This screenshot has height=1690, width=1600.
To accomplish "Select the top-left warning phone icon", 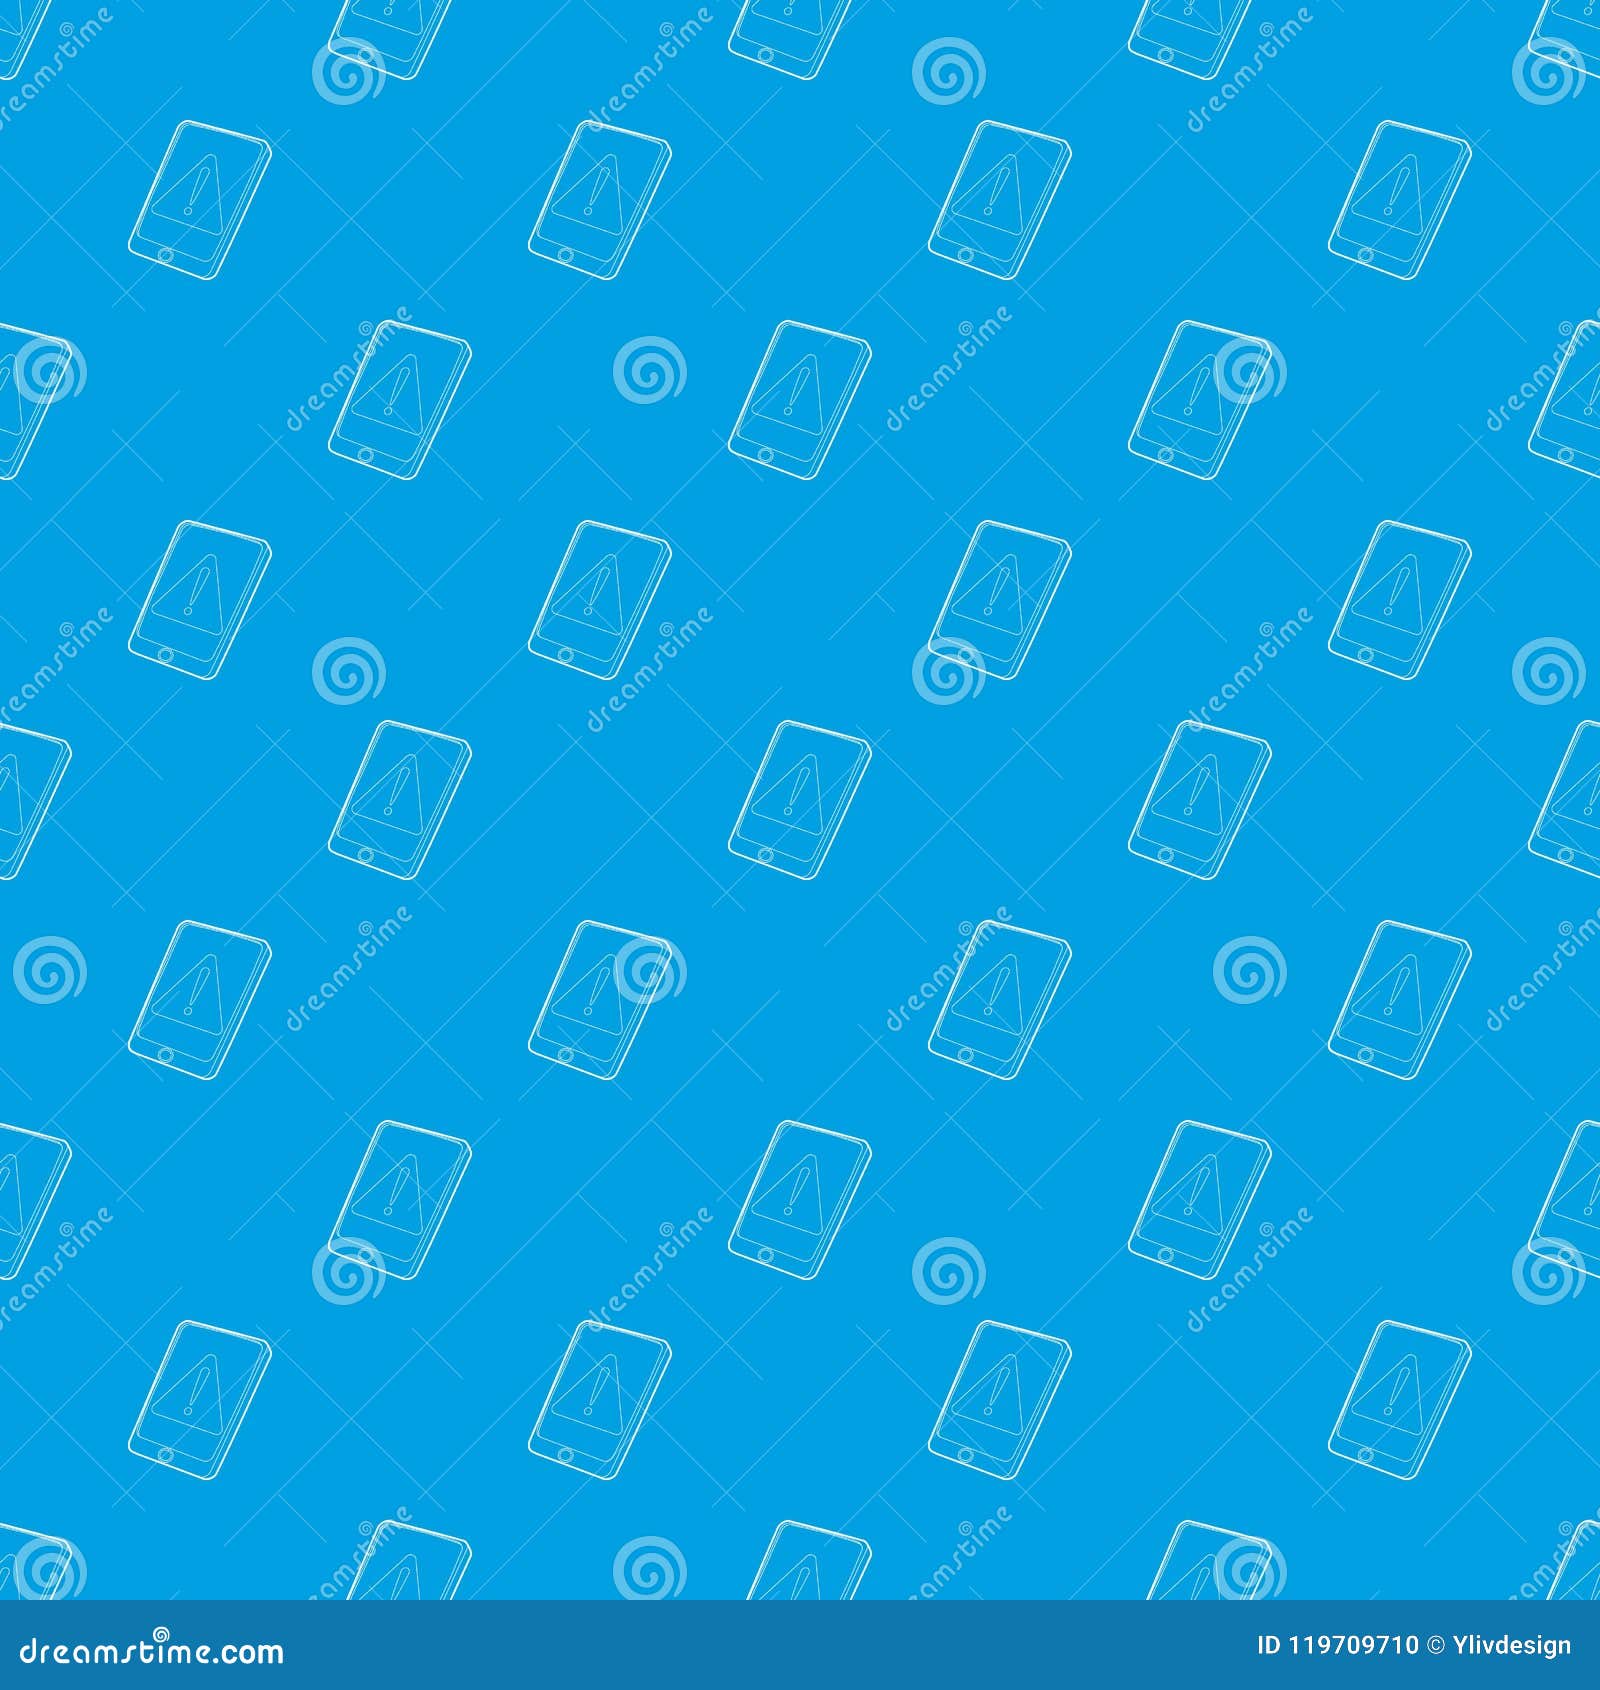I will click(197, 198).
